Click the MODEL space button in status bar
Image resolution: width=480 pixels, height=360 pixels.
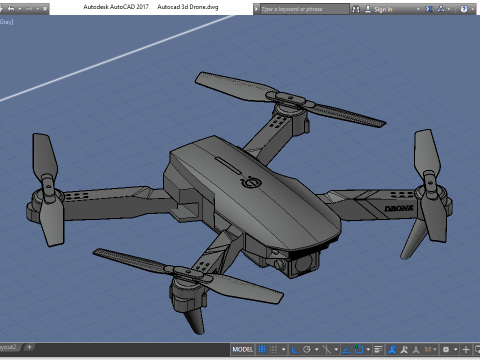[242, 349]
